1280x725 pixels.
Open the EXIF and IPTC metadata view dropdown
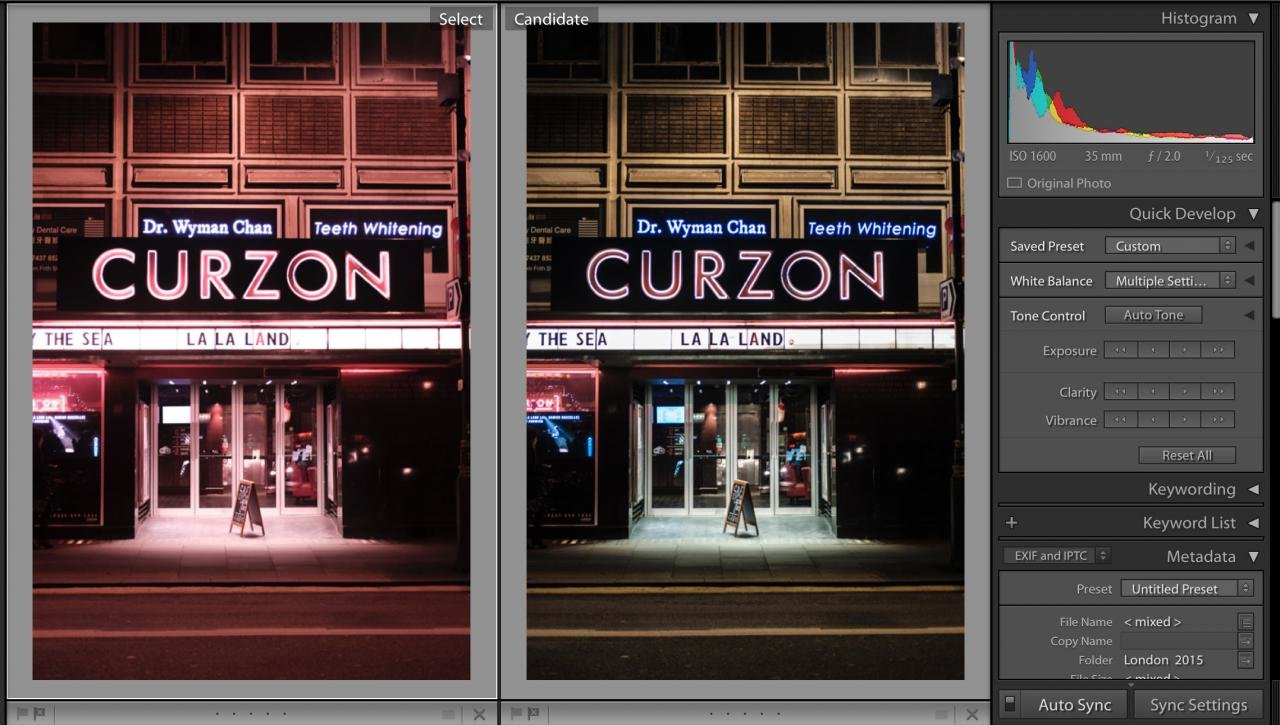pyautogui.click(x=1057, y=556)
